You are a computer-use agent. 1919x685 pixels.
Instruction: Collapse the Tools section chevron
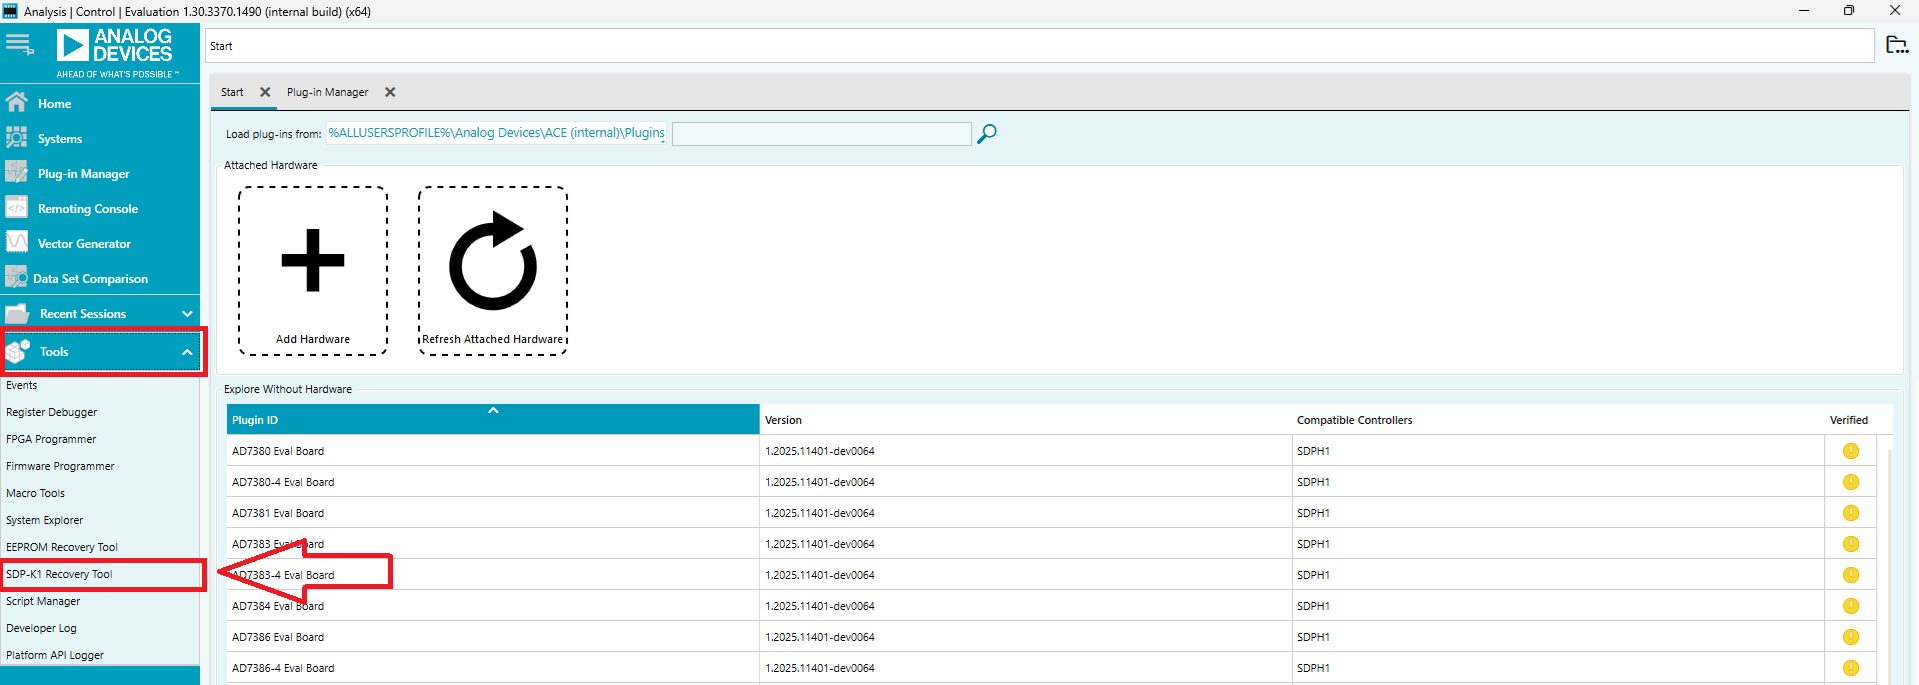(x=187, y=352)
